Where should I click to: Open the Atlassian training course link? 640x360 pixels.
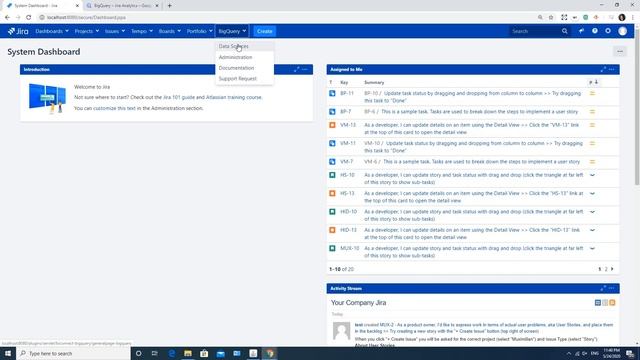click(234, 97)
